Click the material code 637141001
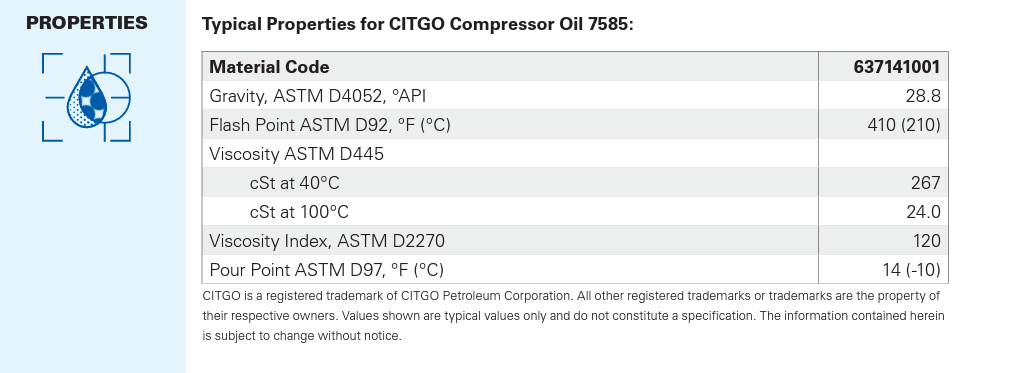Viewport: 1016px width, 373px height. (x=897, y=67)
